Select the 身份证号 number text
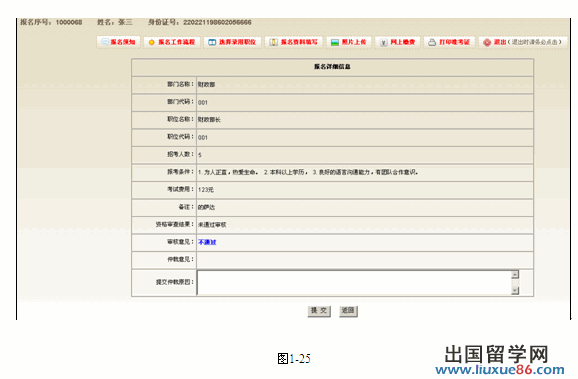 click(200, 22)
